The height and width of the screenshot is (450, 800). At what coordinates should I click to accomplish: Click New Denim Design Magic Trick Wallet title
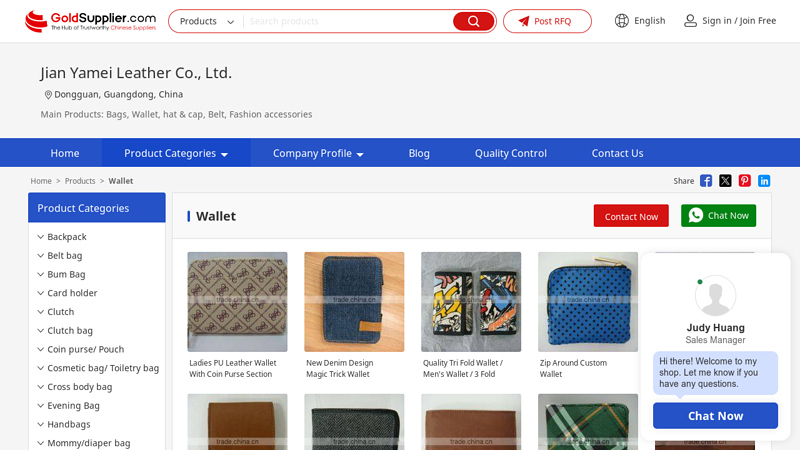coord(340,368)
